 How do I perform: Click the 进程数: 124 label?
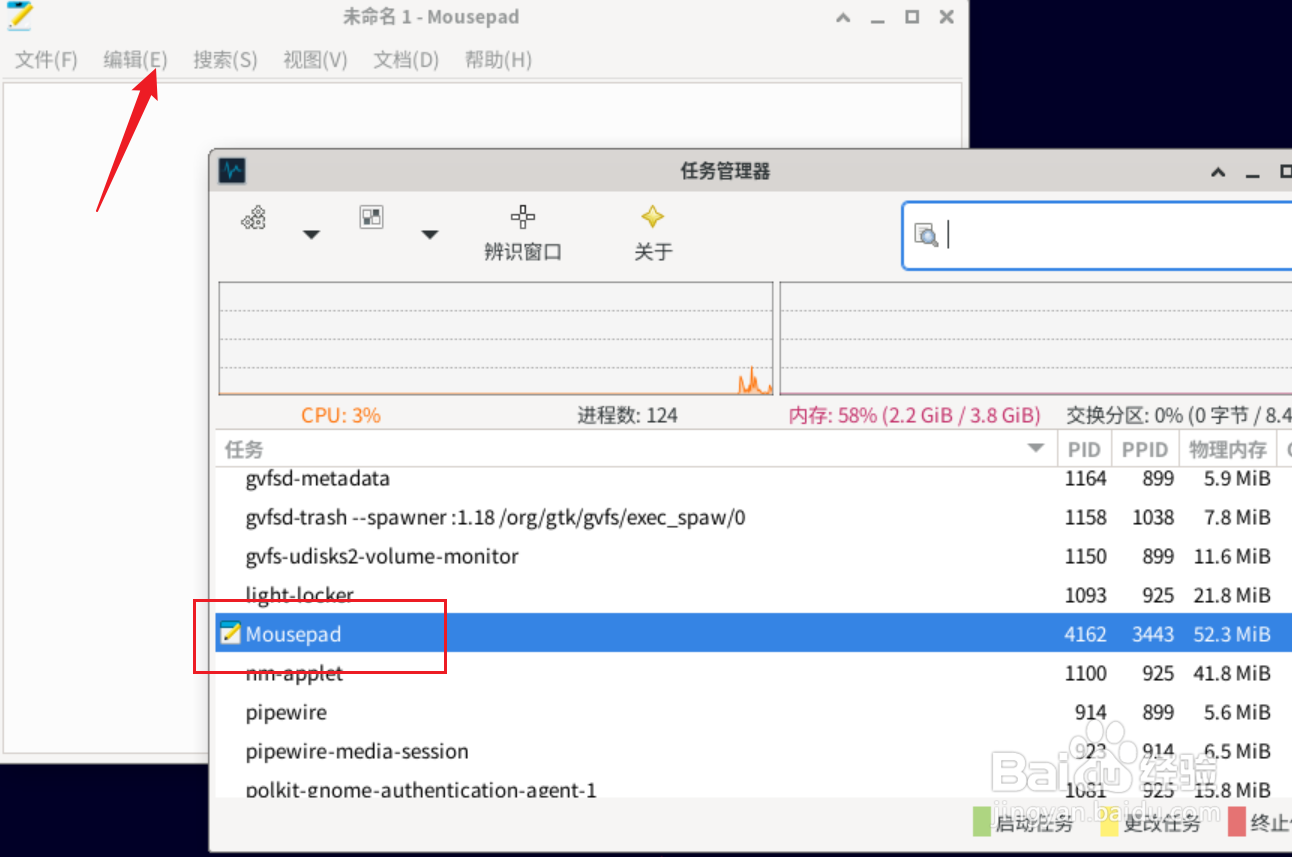tap(627, 415)
